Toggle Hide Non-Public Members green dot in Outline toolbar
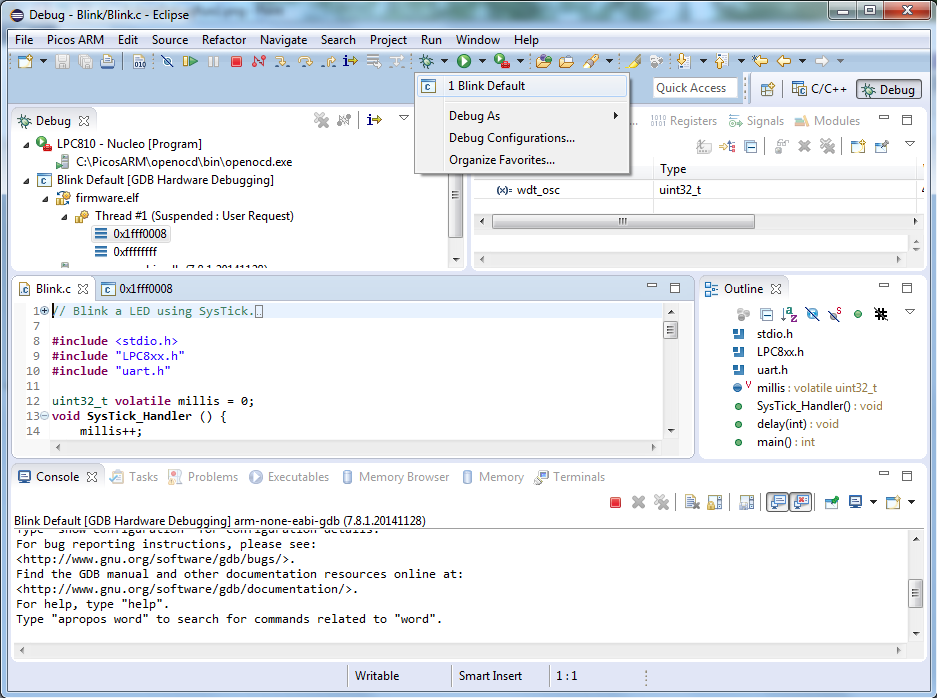937x698 pixels. tap(858, 314)
